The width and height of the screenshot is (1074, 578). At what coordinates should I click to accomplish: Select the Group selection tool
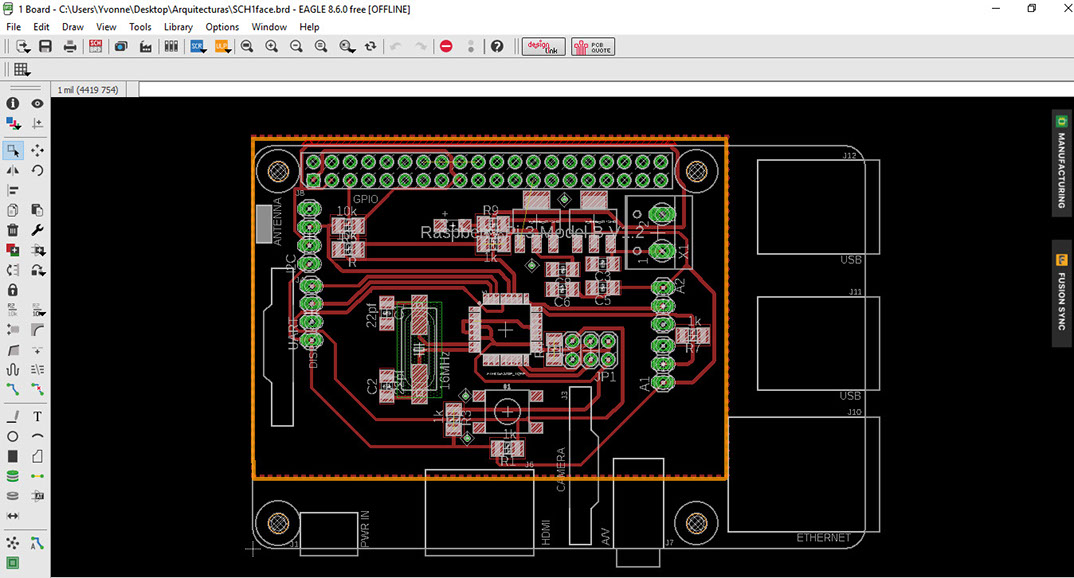(12, 150)
